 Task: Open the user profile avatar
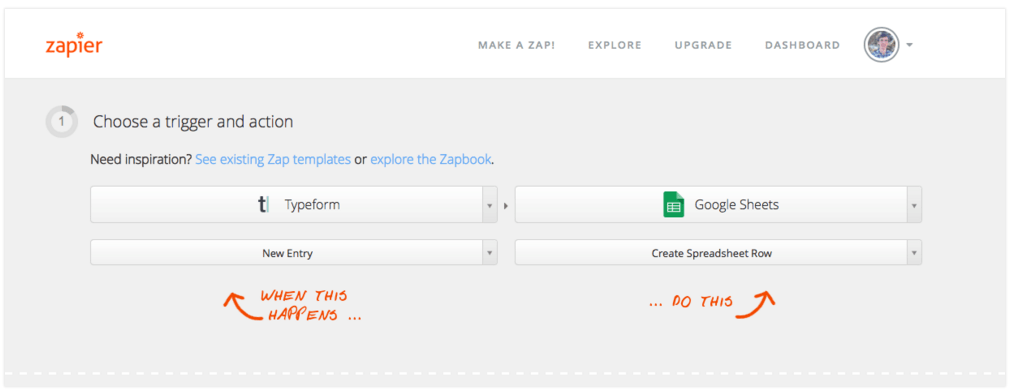tap(881, 45)
